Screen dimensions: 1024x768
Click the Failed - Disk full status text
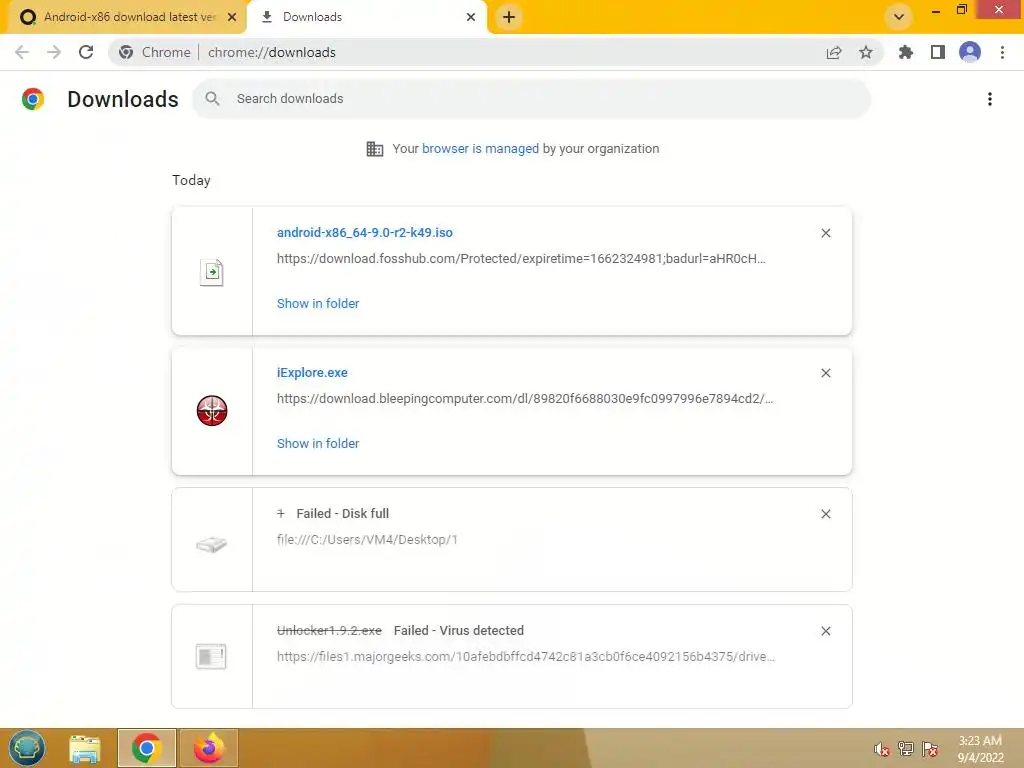343,513
